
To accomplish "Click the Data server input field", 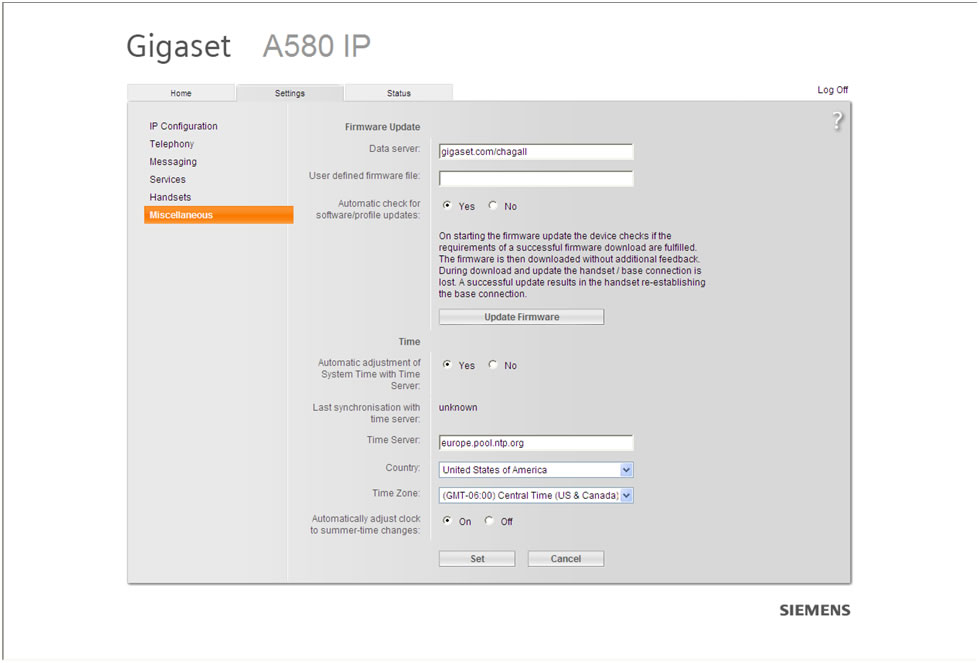I will pyautogui.click(x=536, y=152).
